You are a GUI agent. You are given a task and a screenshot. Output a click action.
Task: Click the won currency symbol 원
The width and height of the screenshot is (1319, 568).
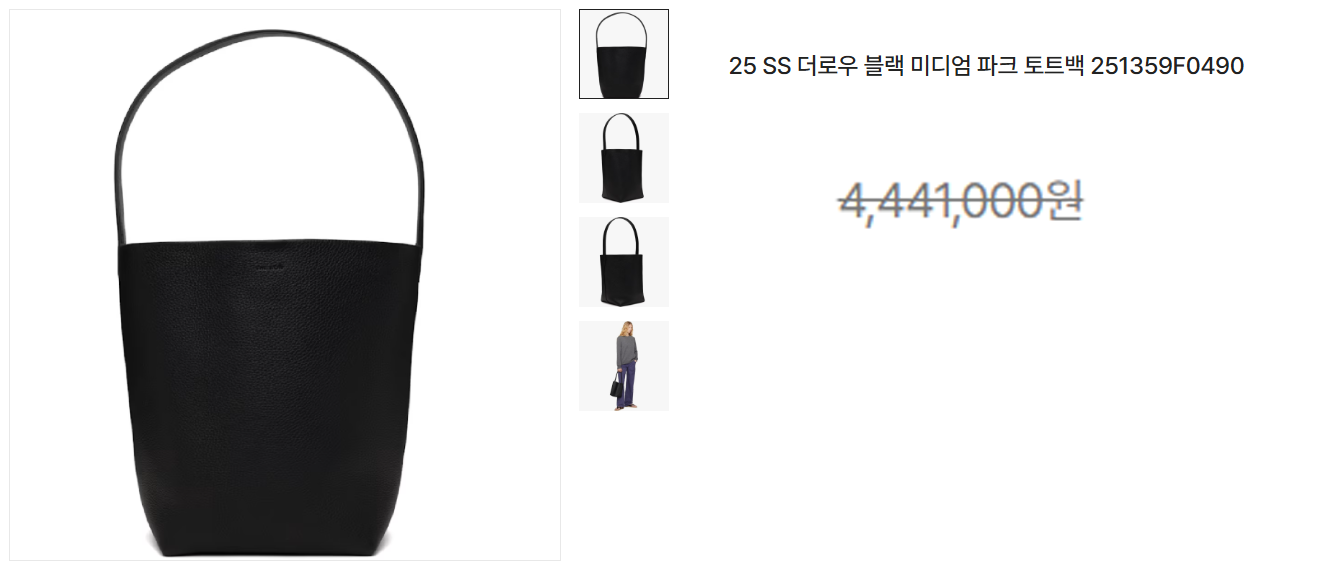click(x=1065, y=201)
